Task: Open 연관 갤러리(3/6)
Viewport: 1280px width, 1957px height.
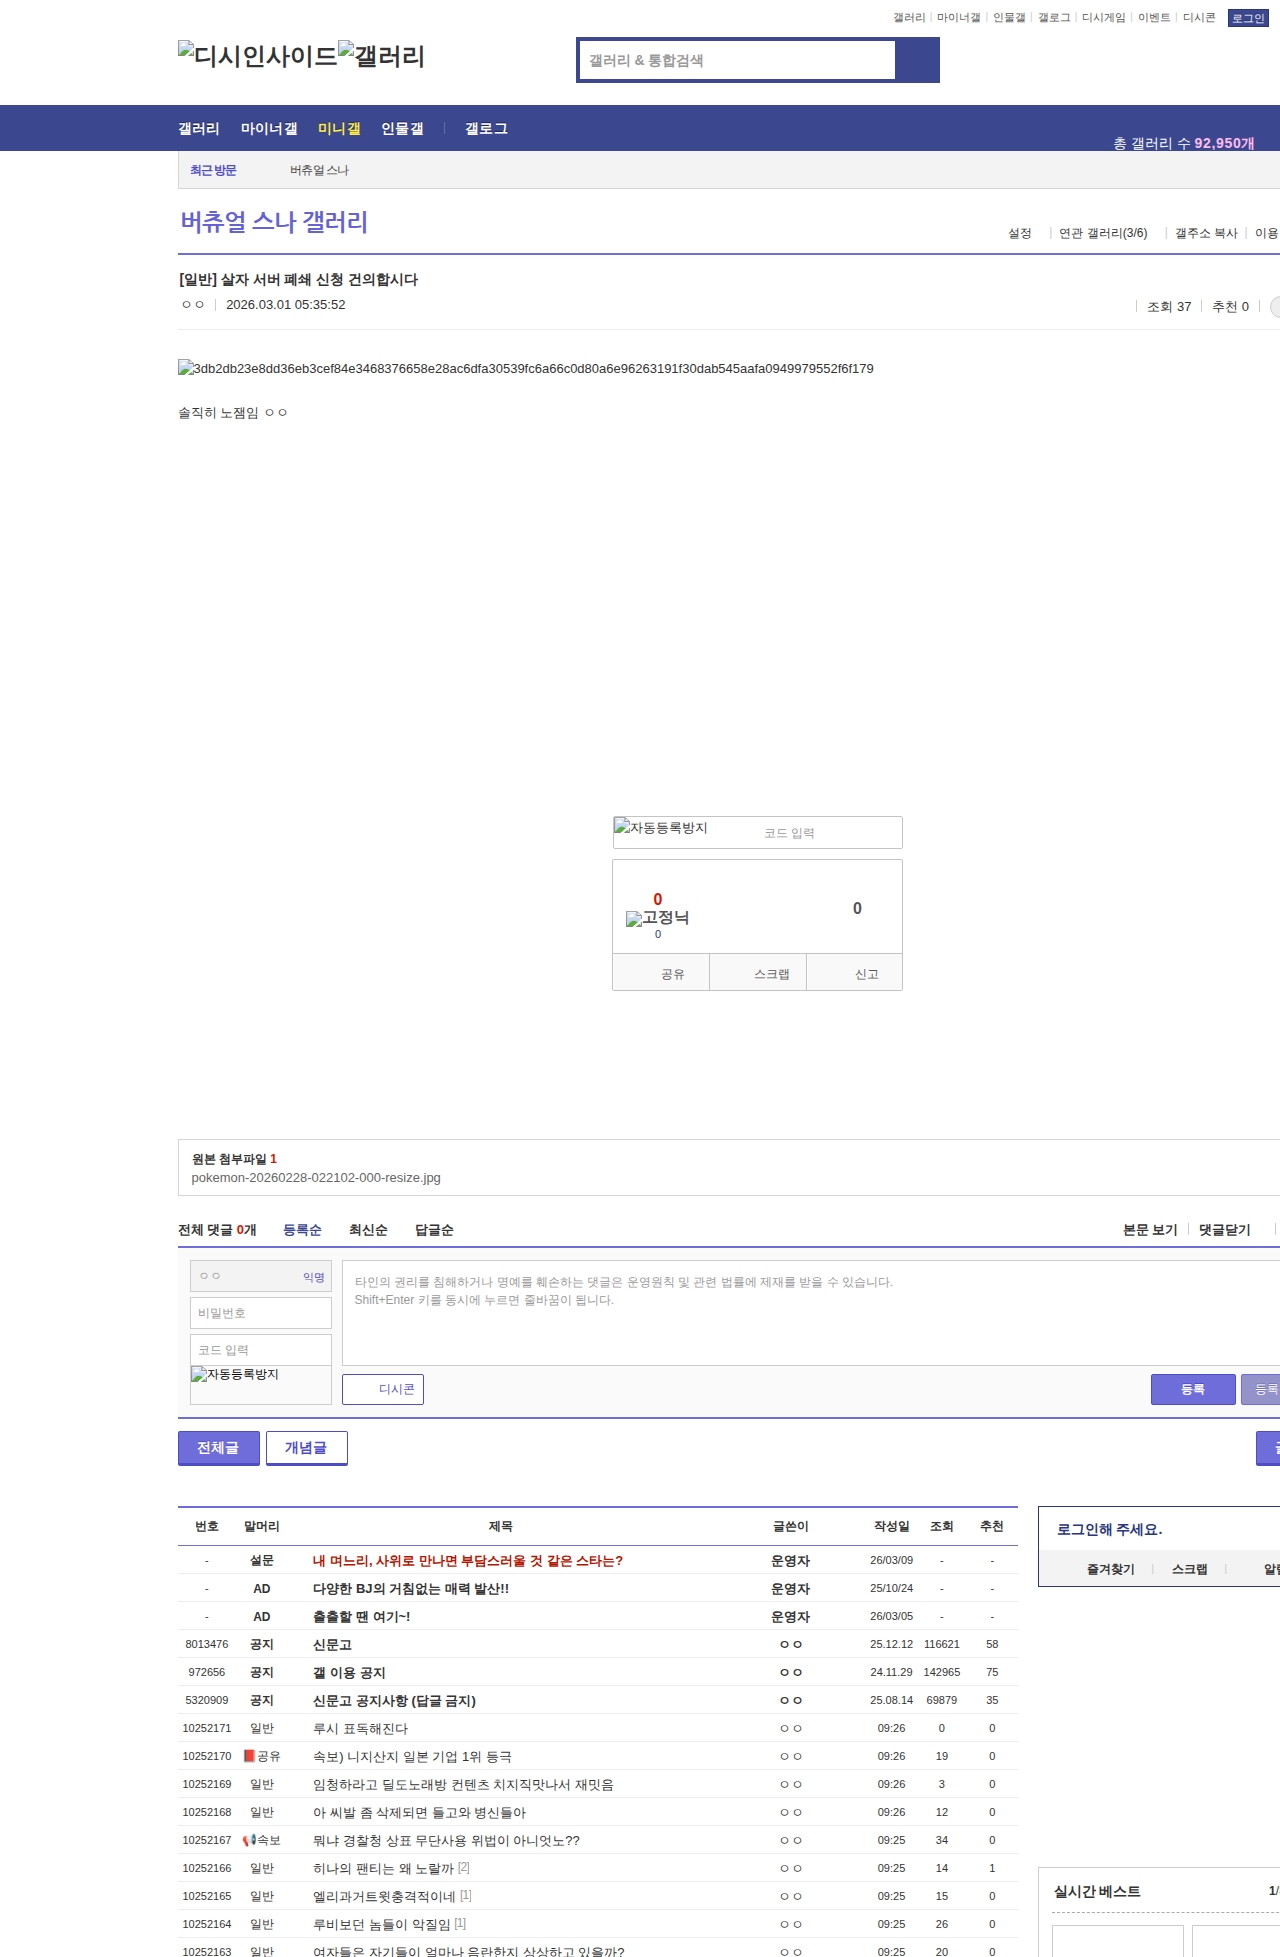Action: [x=1103, y=233]
